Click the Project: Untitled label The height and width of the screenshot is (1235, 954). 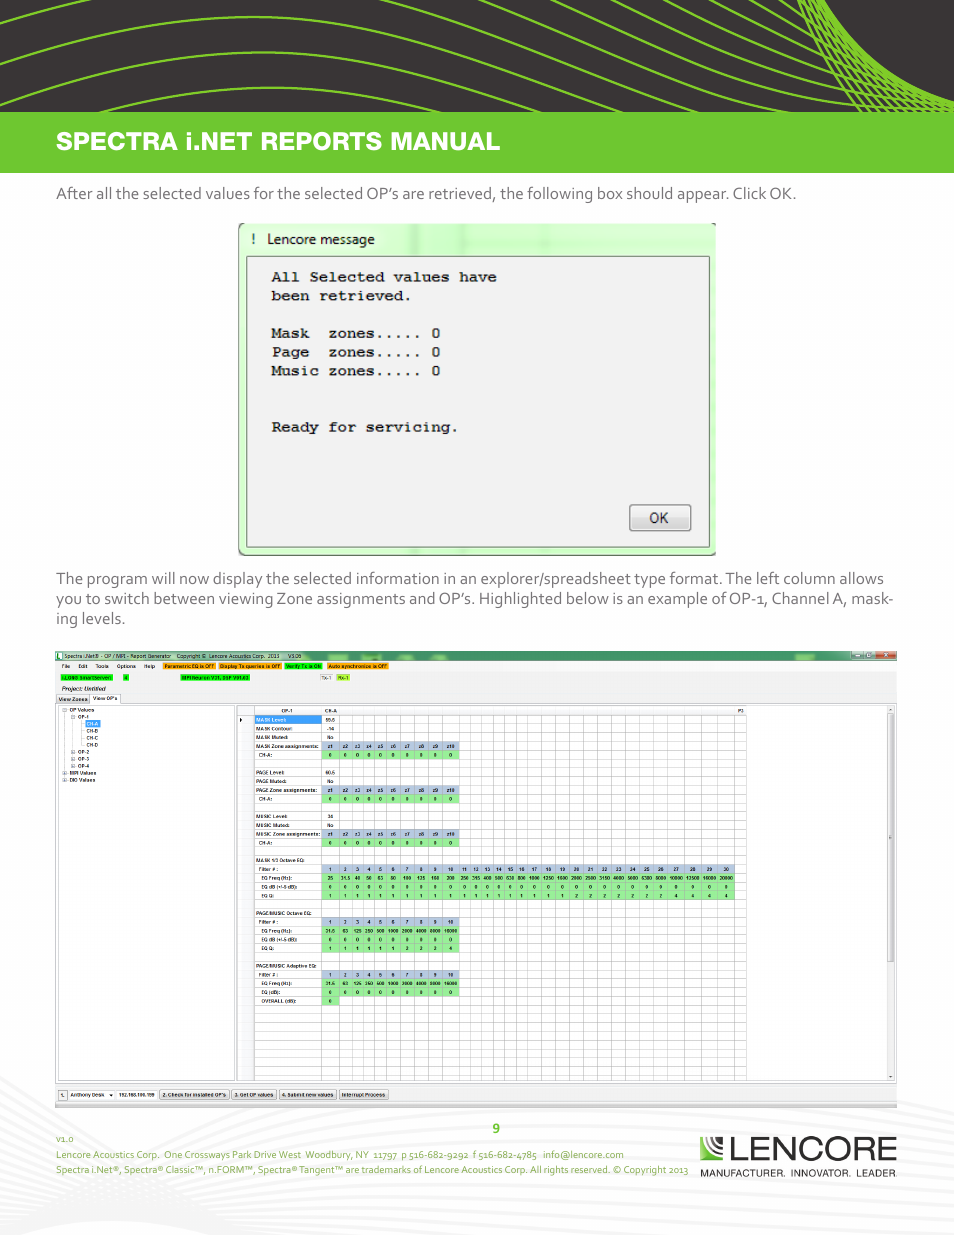pos(83,688)
